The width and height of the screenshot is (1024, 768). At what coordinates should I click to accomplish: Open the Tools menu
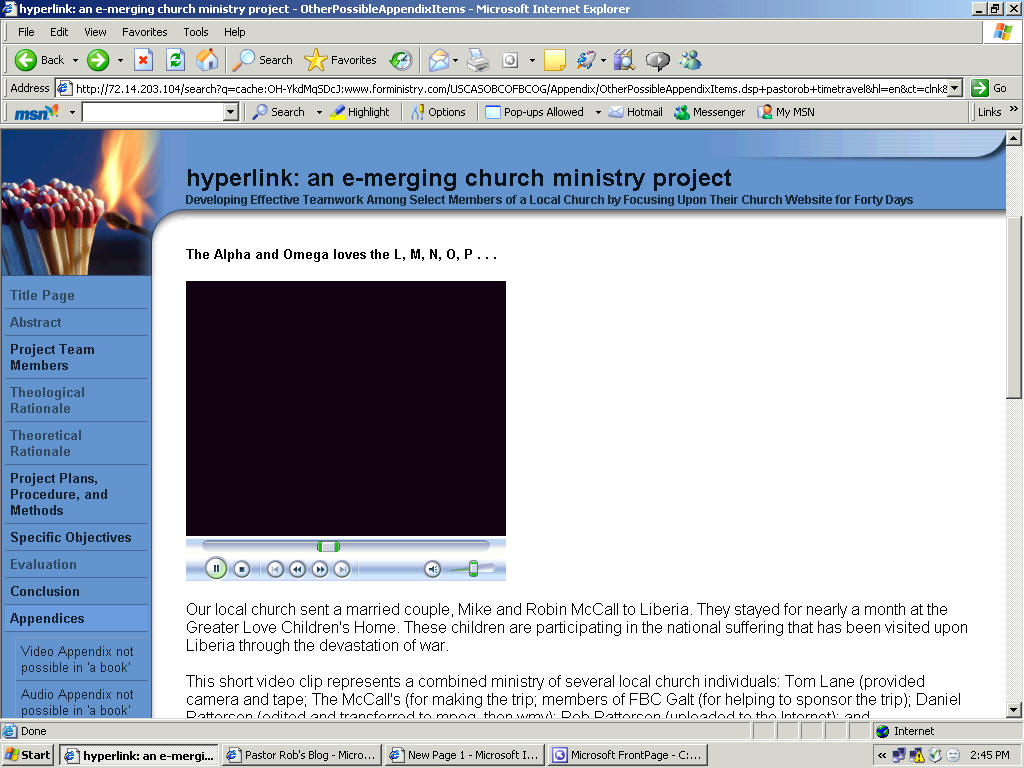point(196,32)
